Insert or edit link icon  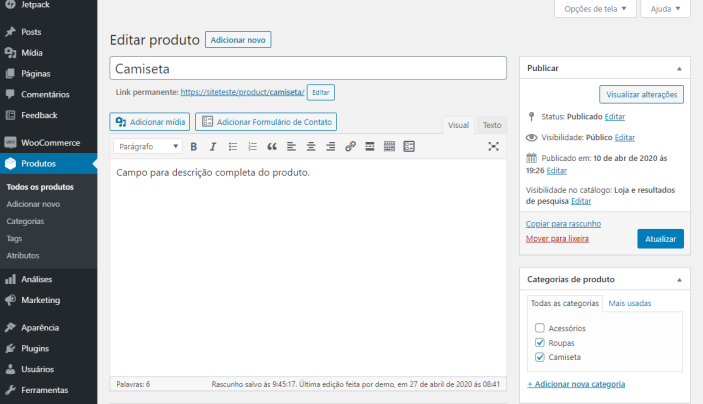(350, 147)
